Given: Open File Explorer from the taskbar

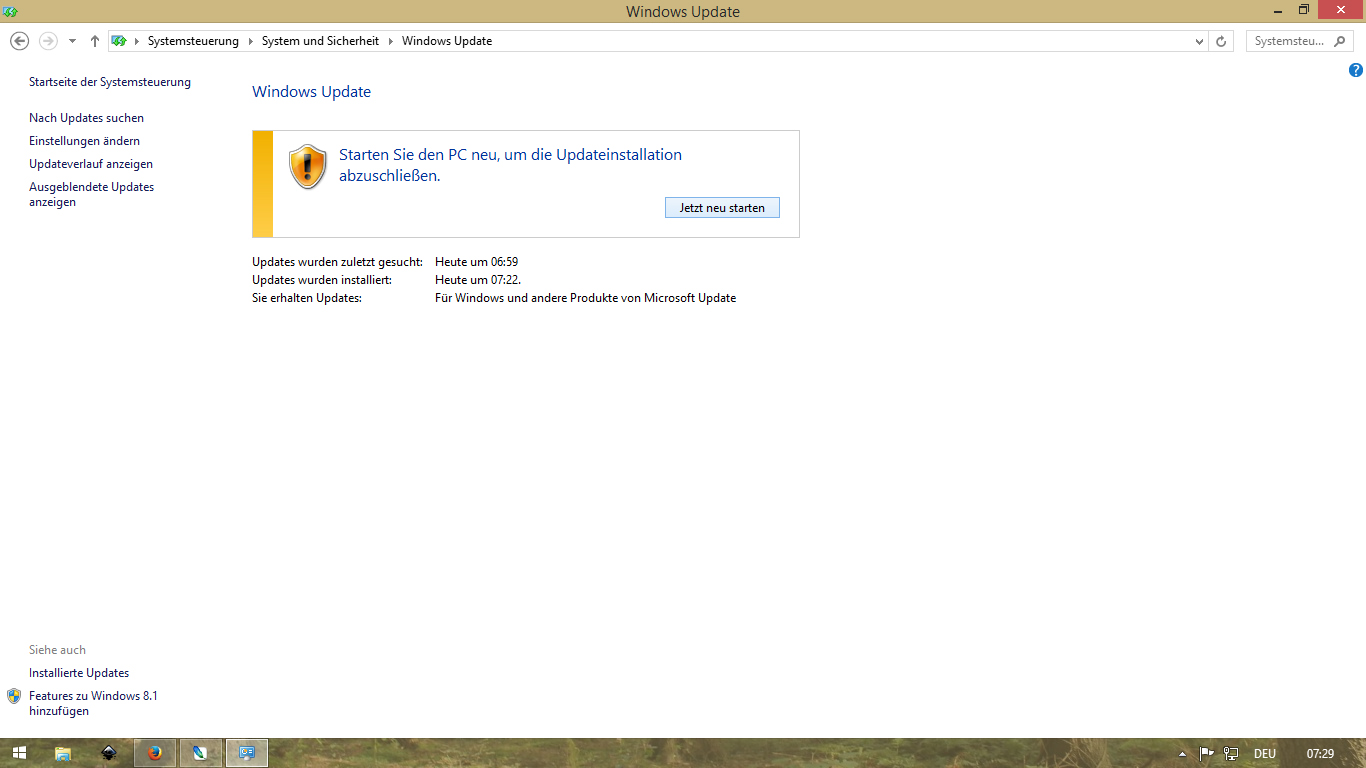Looking at the screenshot, I should click(x=62, y=753).
